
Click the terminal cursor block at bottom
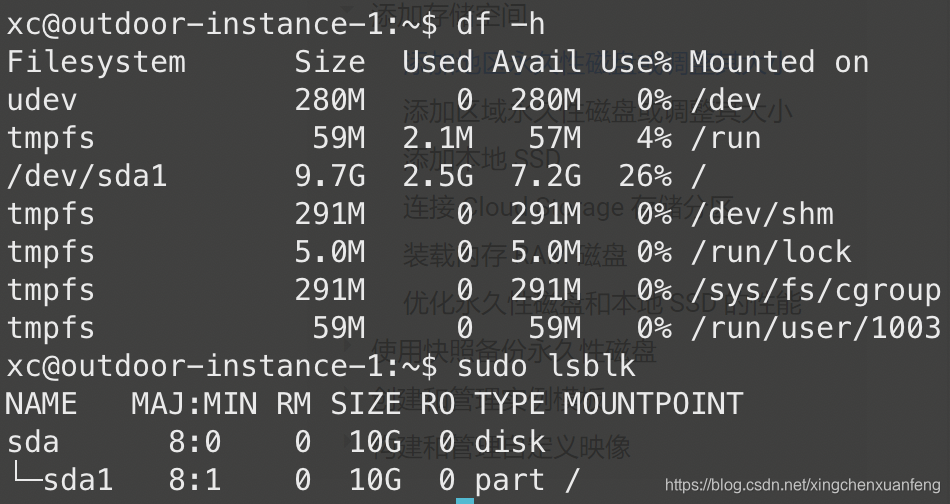tap(465, 500)
